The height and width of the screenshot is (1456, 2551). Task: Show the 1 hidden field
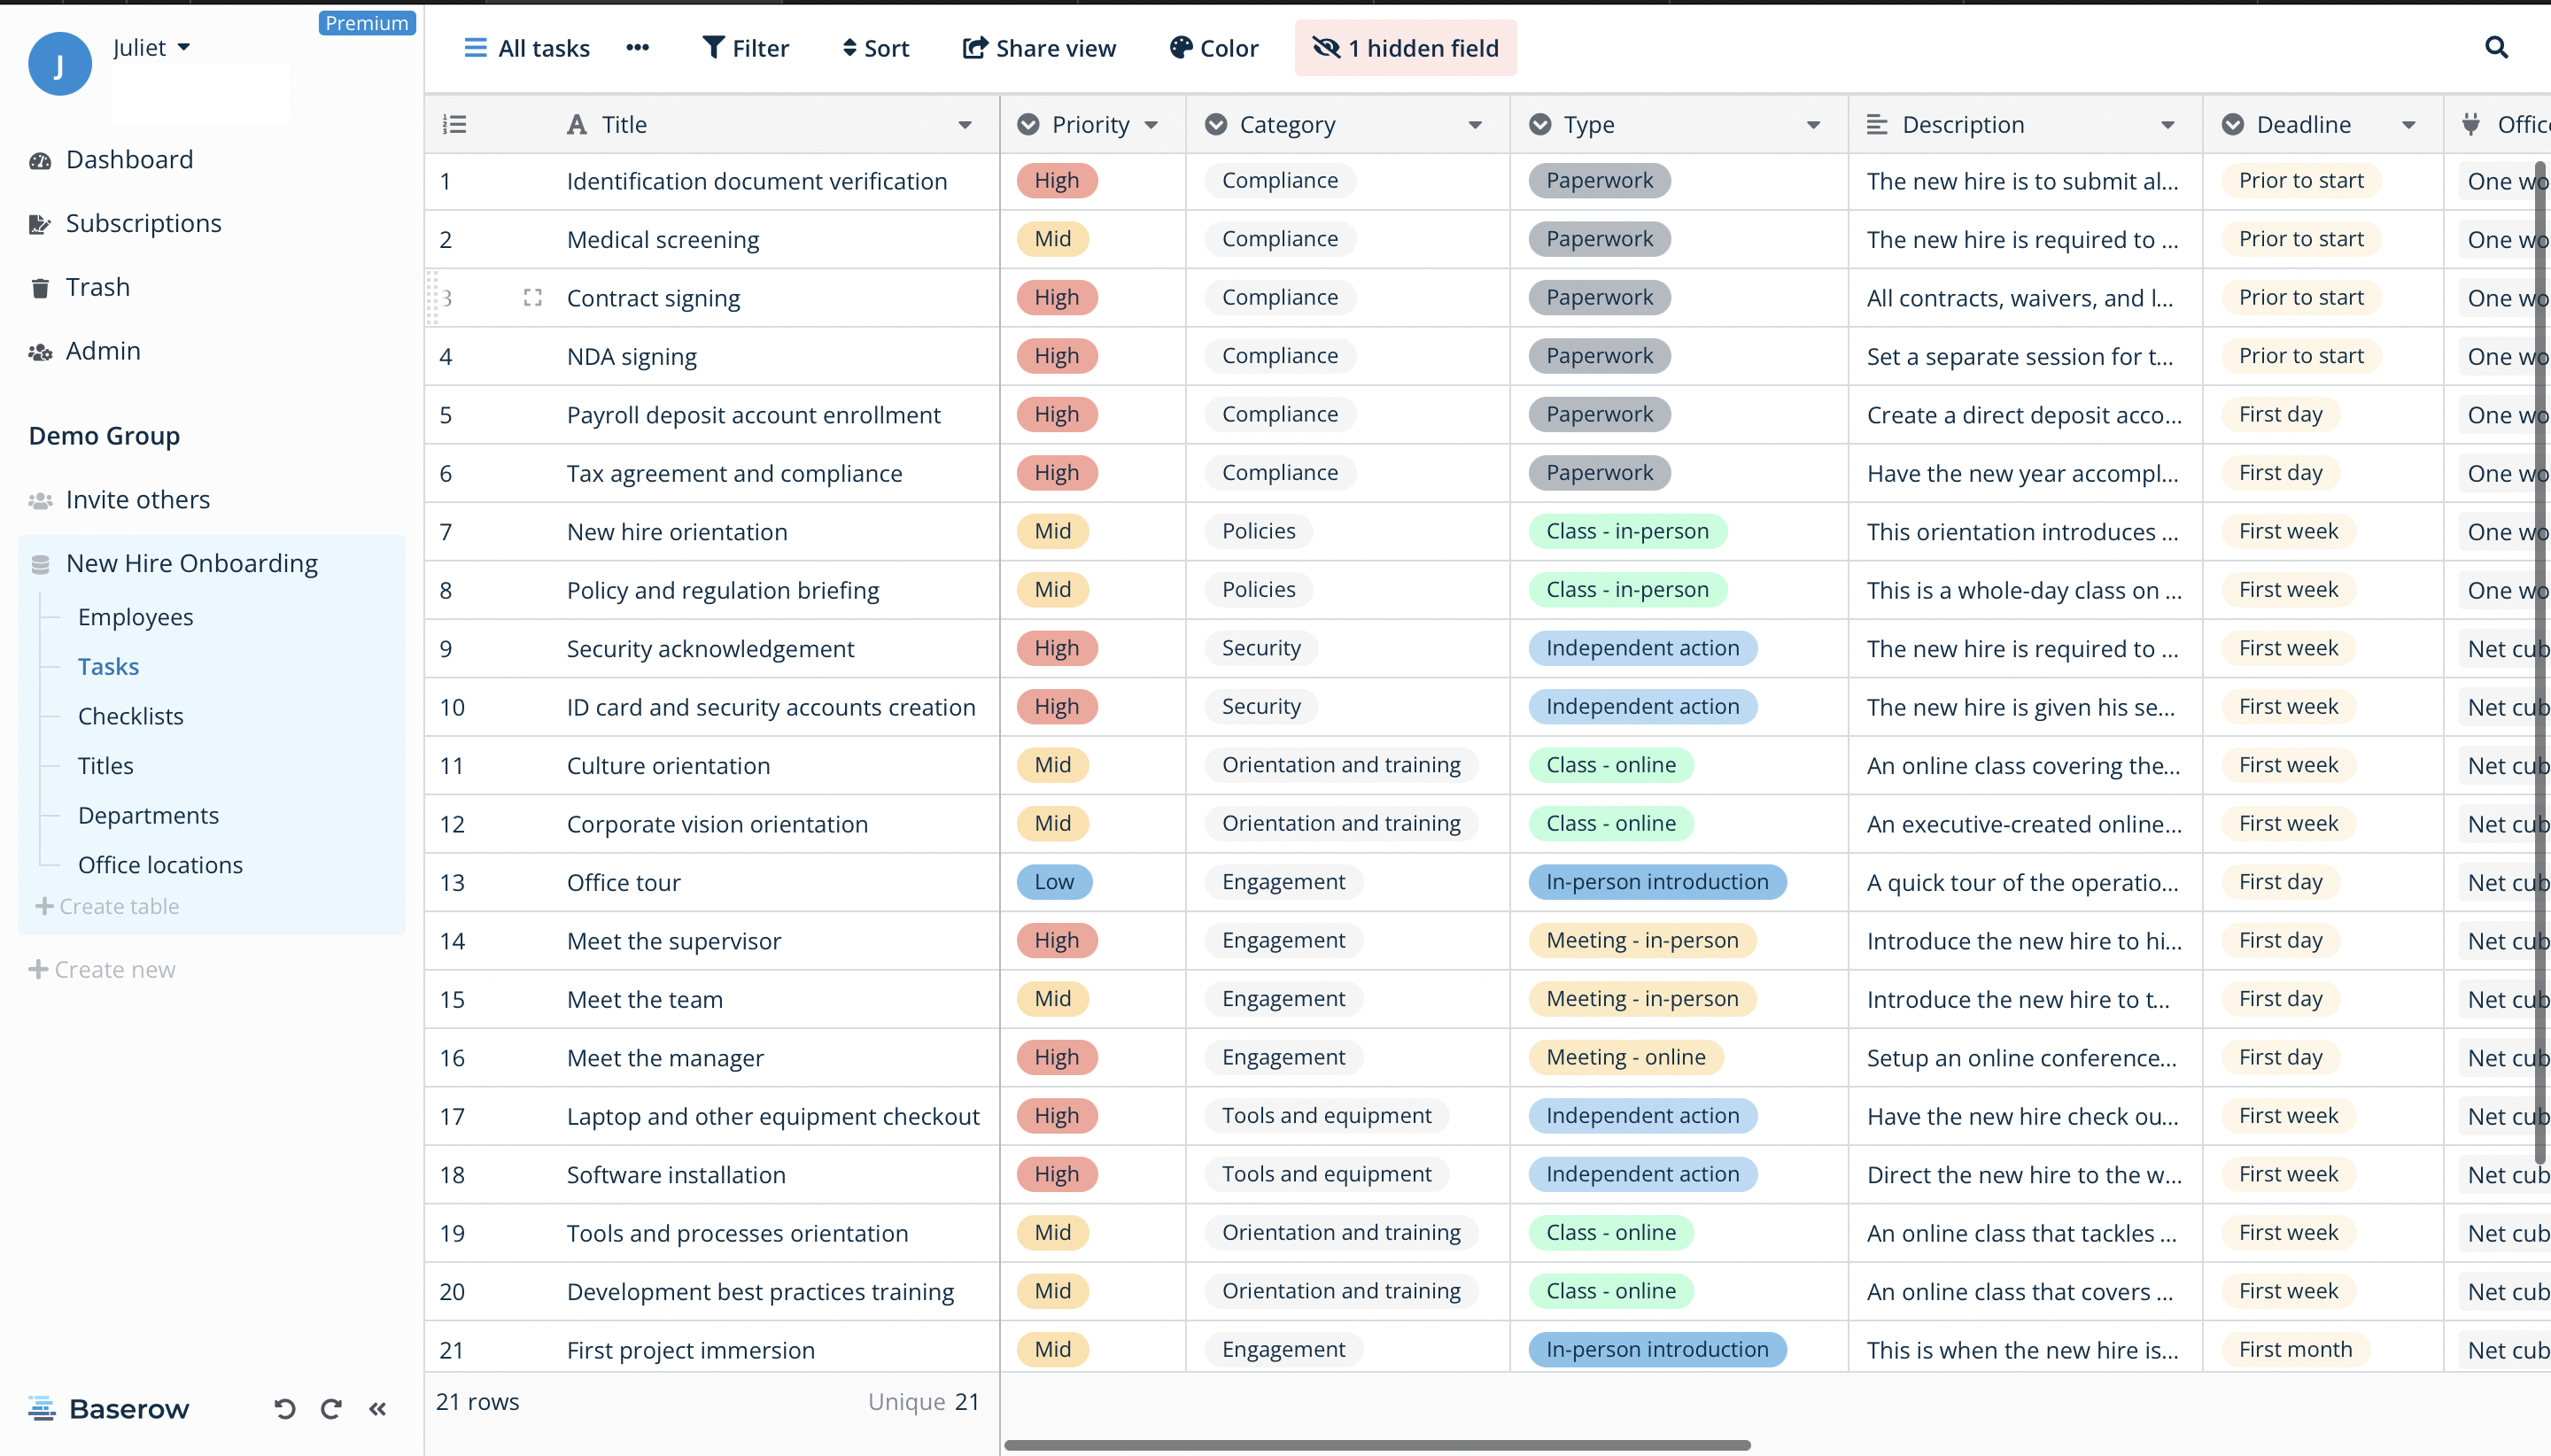tap(1405, 48)
